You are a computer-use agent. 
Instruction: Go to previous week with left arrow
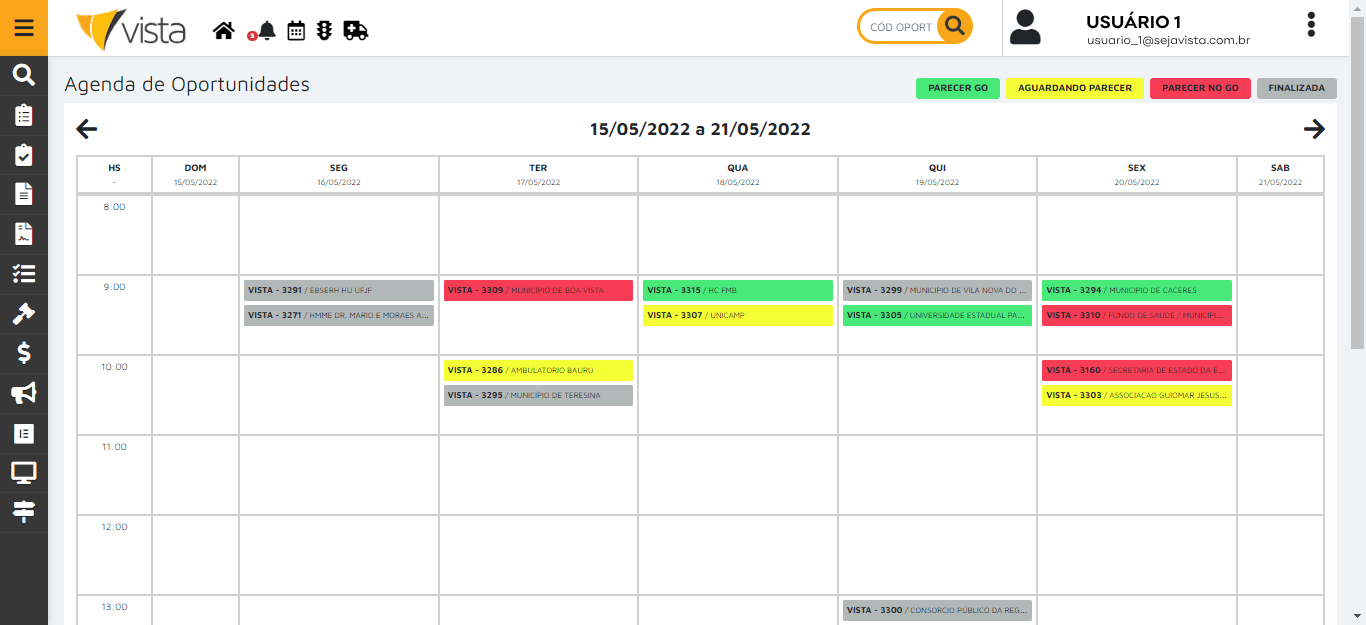(87, 129)
